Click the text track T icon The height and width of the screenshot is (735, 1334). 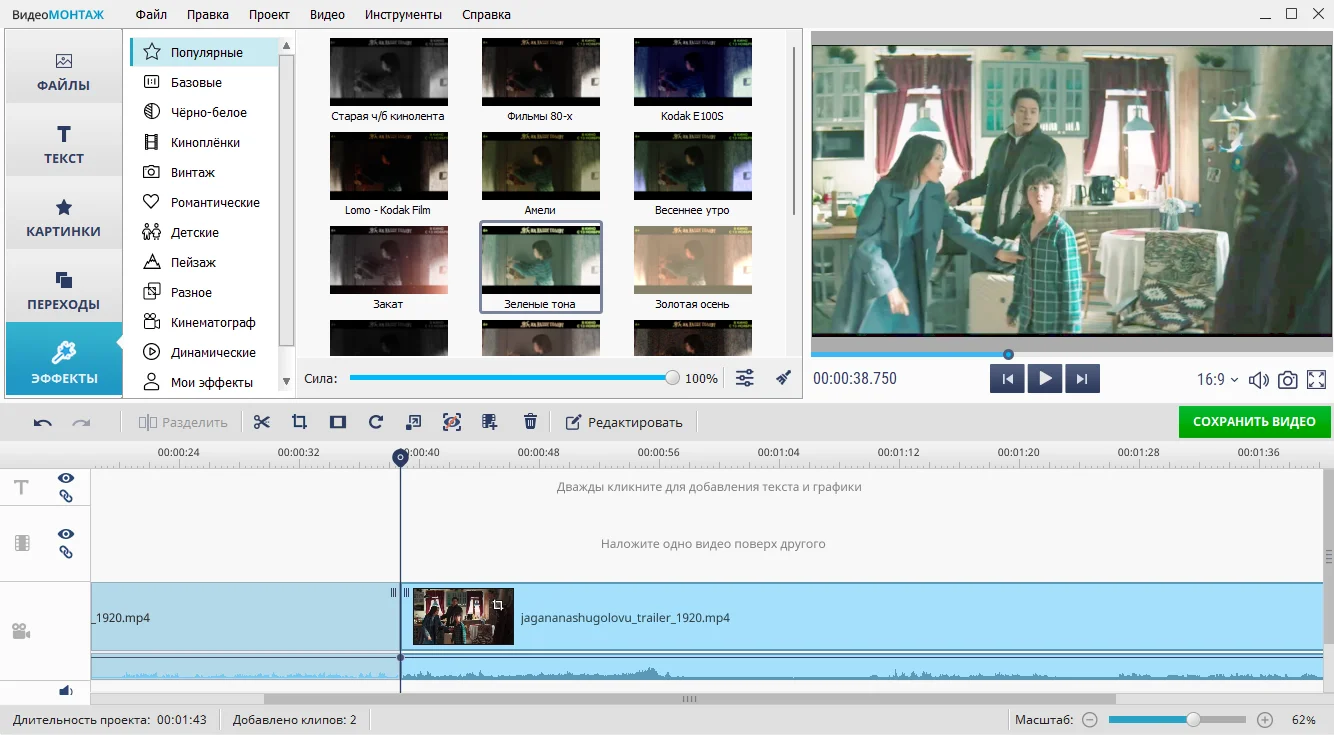click(21, 487)
